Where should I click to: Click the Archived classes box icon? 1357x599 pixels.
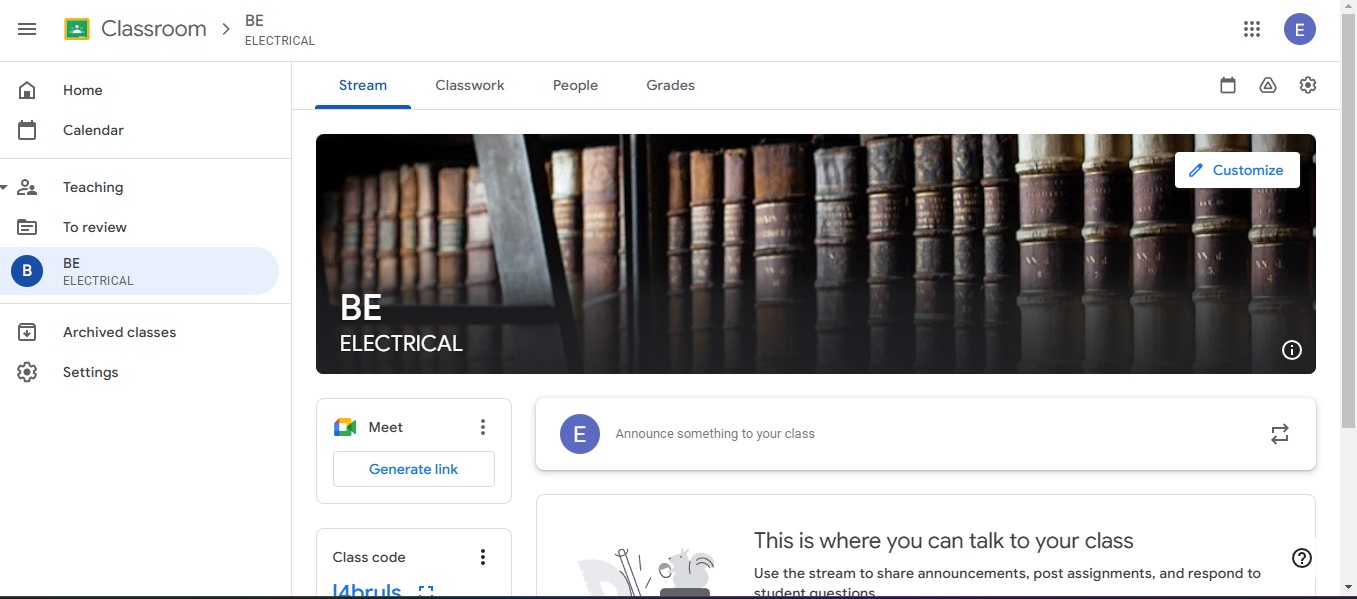(27, 332)
